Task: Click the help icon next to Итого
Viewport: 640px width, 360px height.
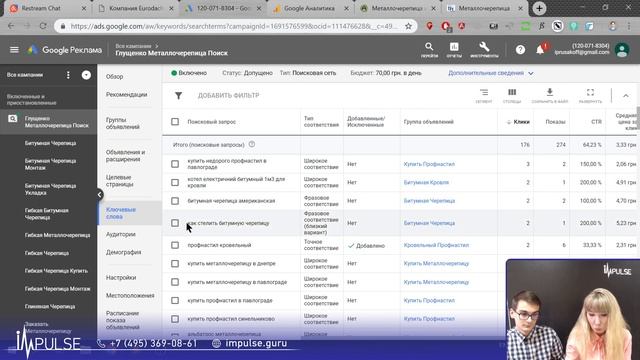Action: [252, 144]
